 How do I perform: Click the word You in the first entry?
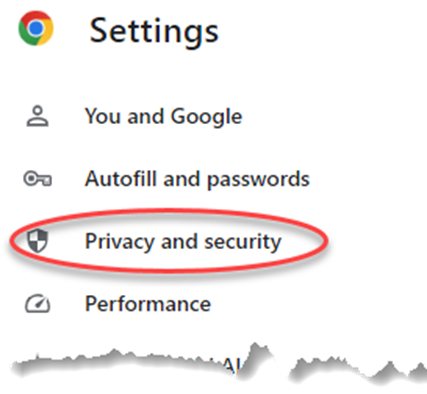pyautogui.click(x=103, y=116)
